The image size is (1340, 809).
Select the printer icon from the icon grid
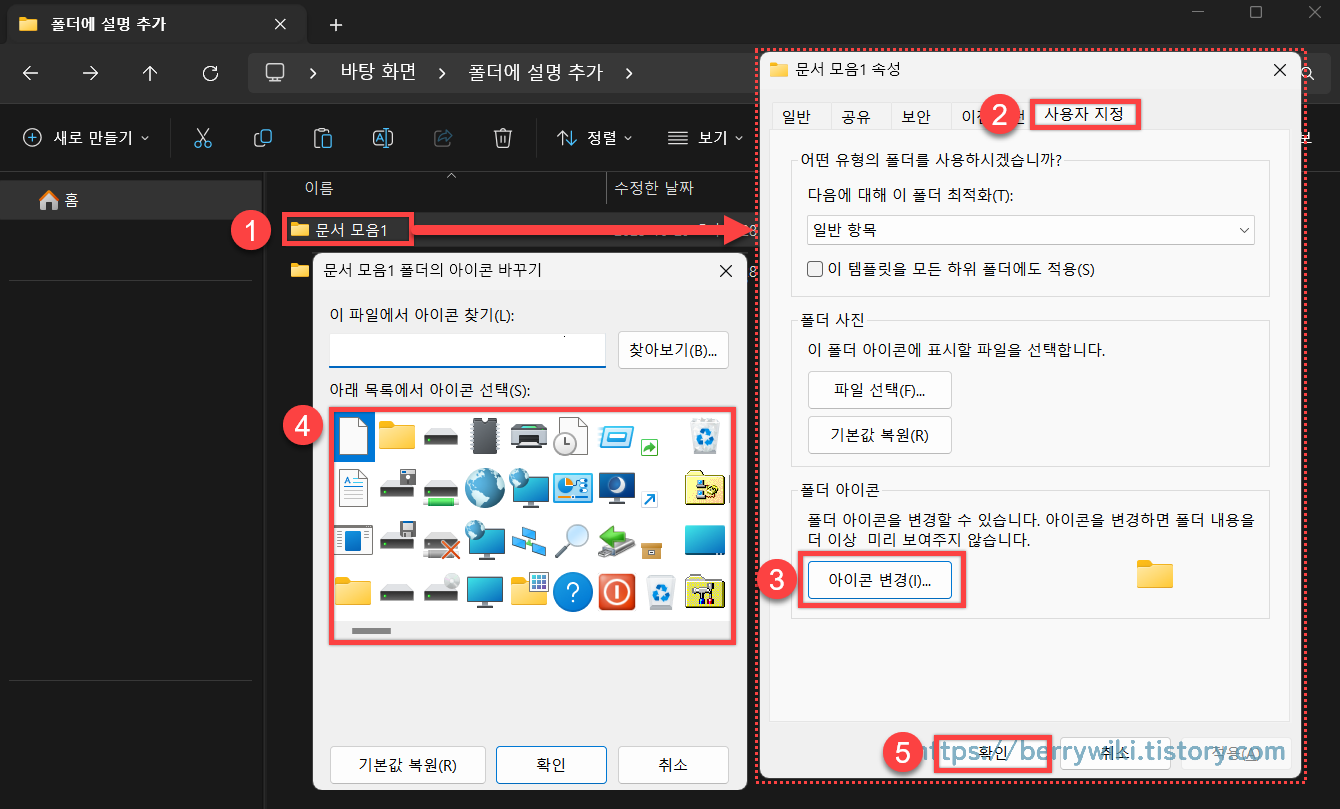pyautogui.click(x=529, y=435)
